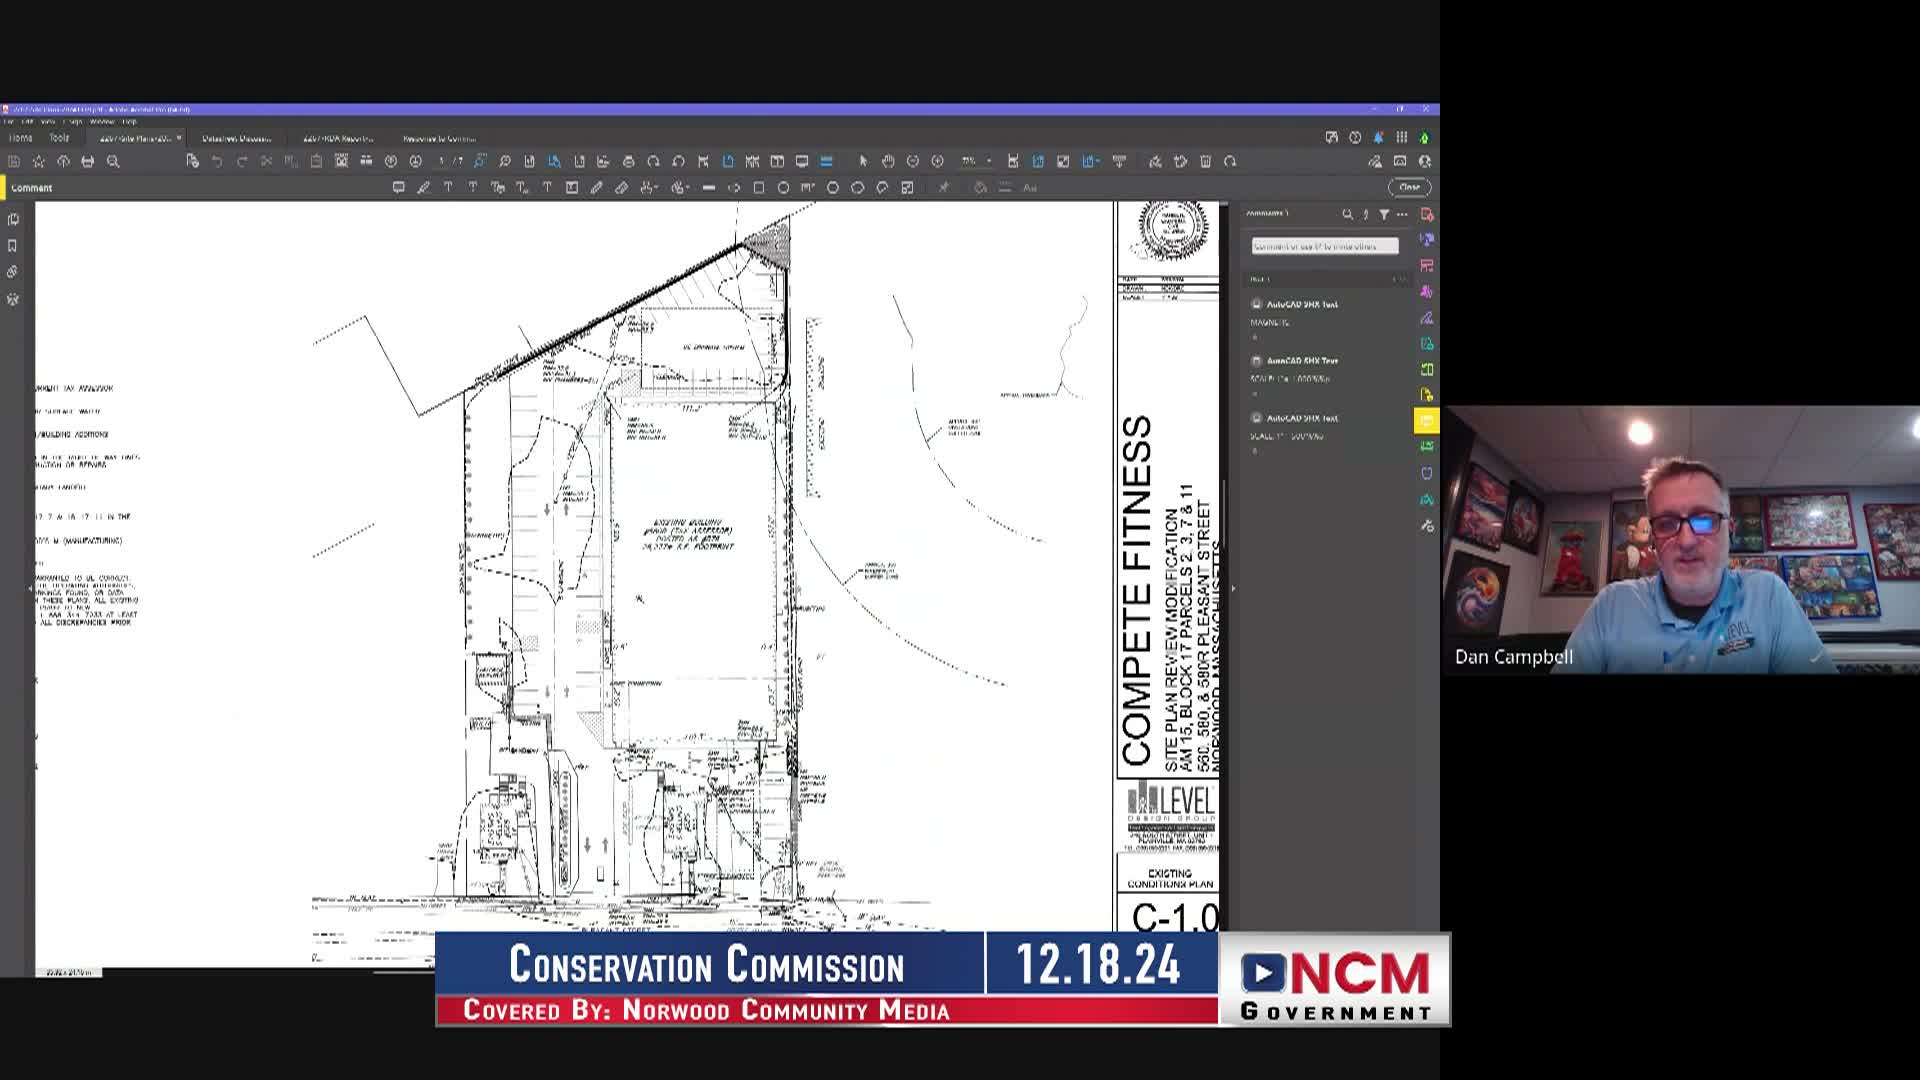This screenshot has height=1080, width=1920.
Task: Click the add comment input field
Action: (1324, 246)
